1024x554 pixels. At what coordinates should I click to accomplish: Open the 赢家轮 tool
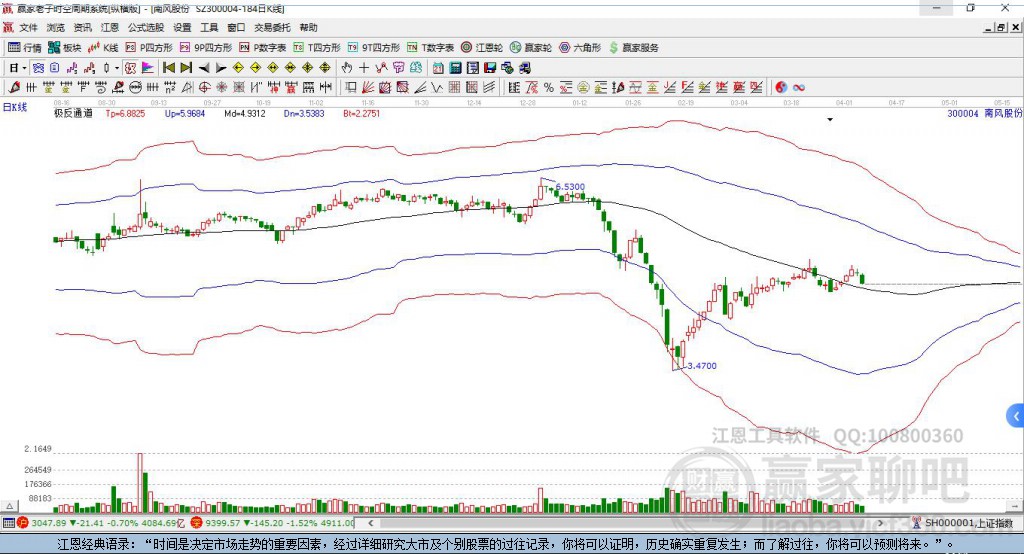point(530,48)
